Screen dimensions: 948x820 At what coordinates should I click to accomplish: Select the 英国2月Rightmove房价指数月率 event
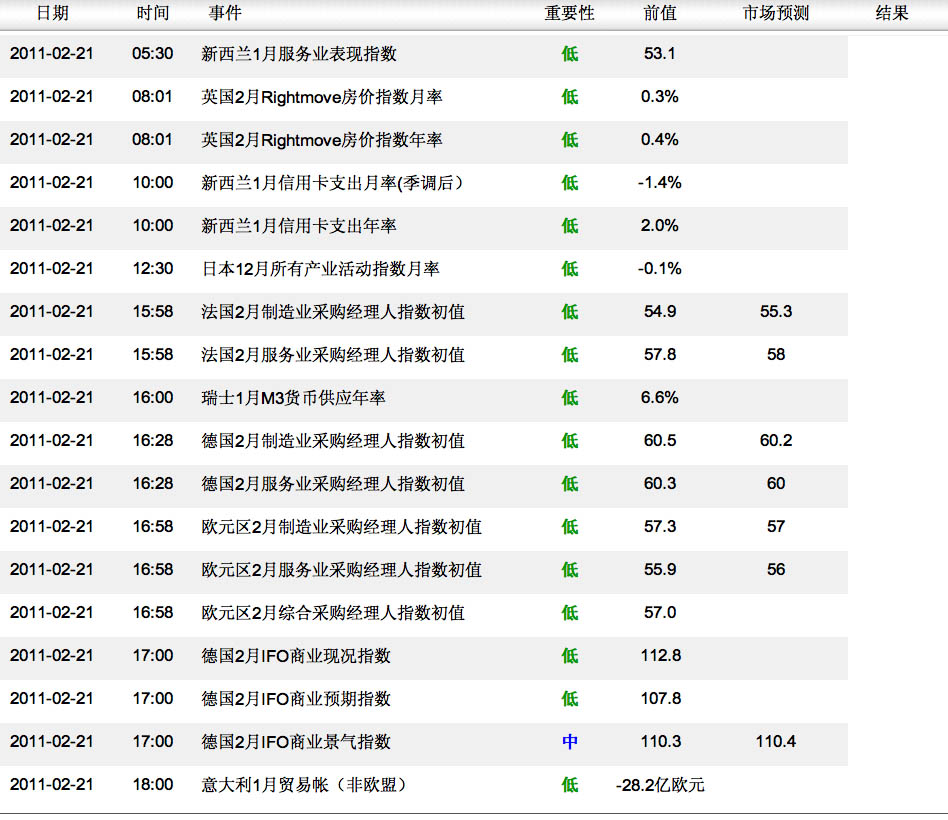pyautogui.click(x=322, y=97)
